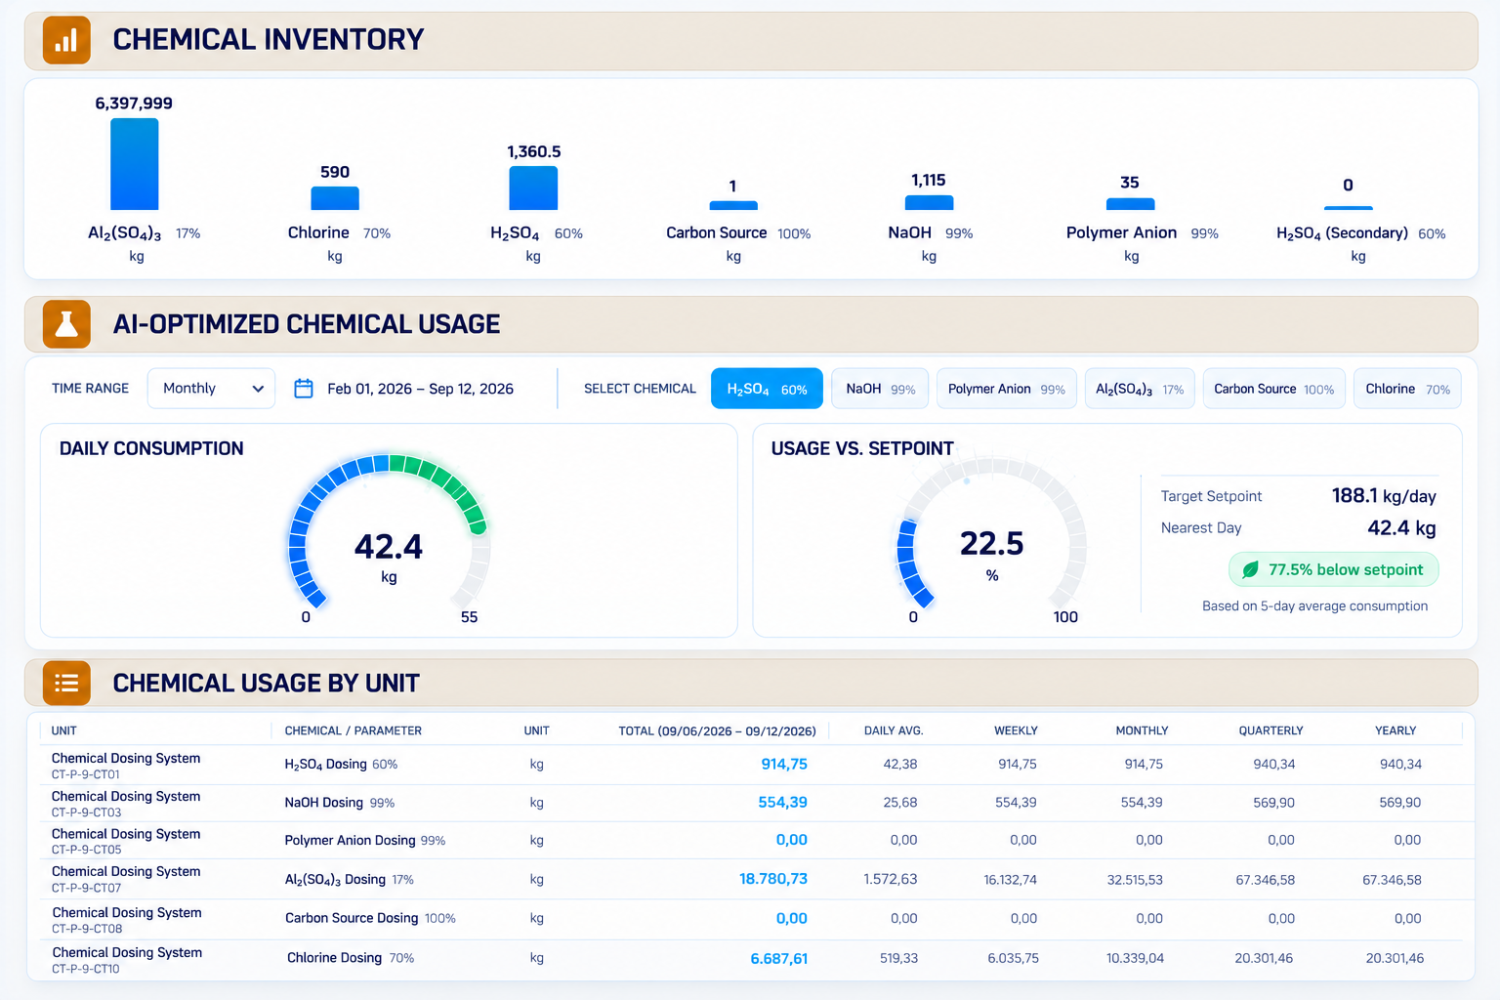Click the Daily Consumption 42.4 kg gauge

[389, 533]
